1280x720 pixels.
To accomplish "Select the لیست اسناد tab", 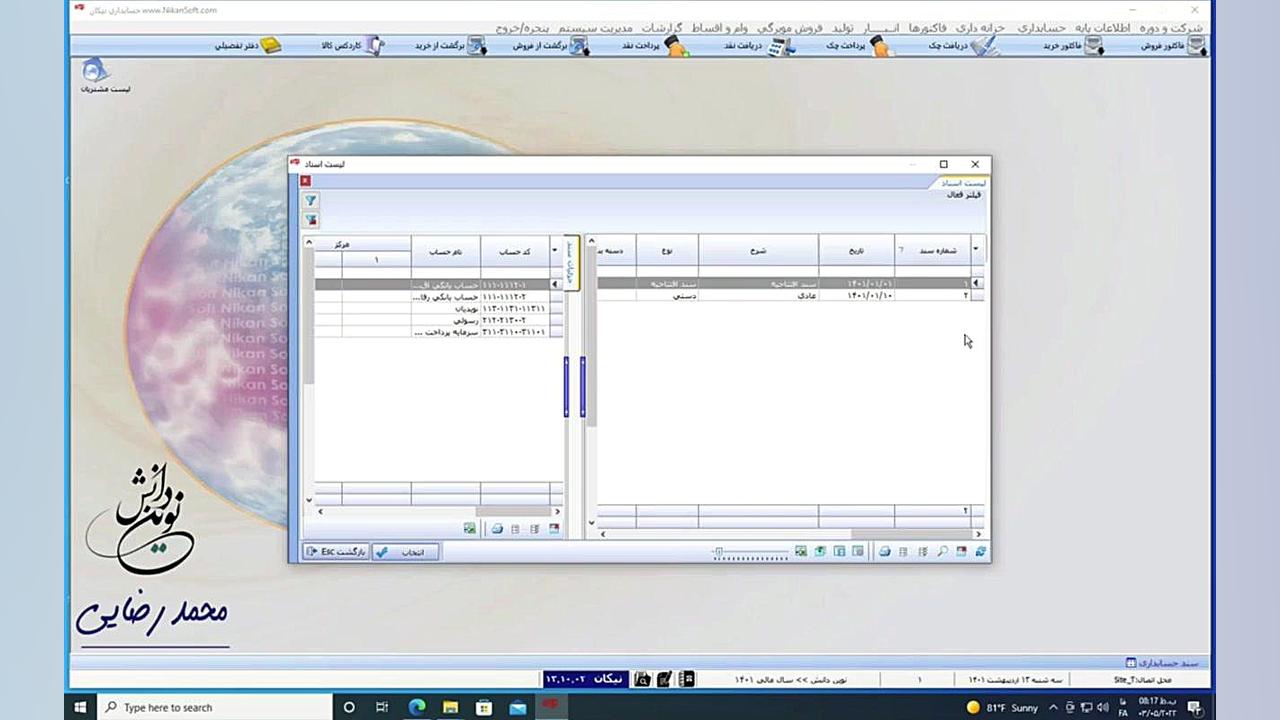I will point(964,183).
